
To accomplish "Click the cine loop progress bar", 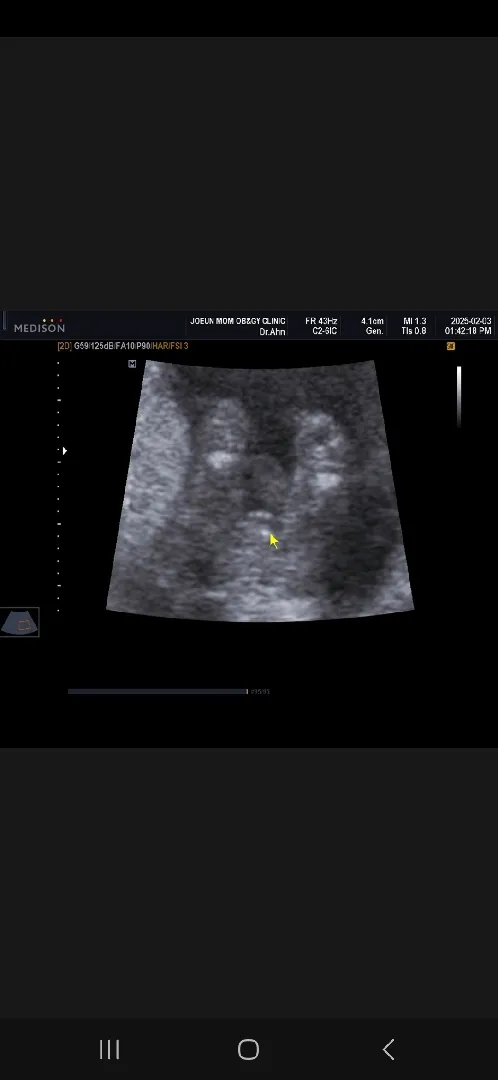I will [x=158, y=692].
